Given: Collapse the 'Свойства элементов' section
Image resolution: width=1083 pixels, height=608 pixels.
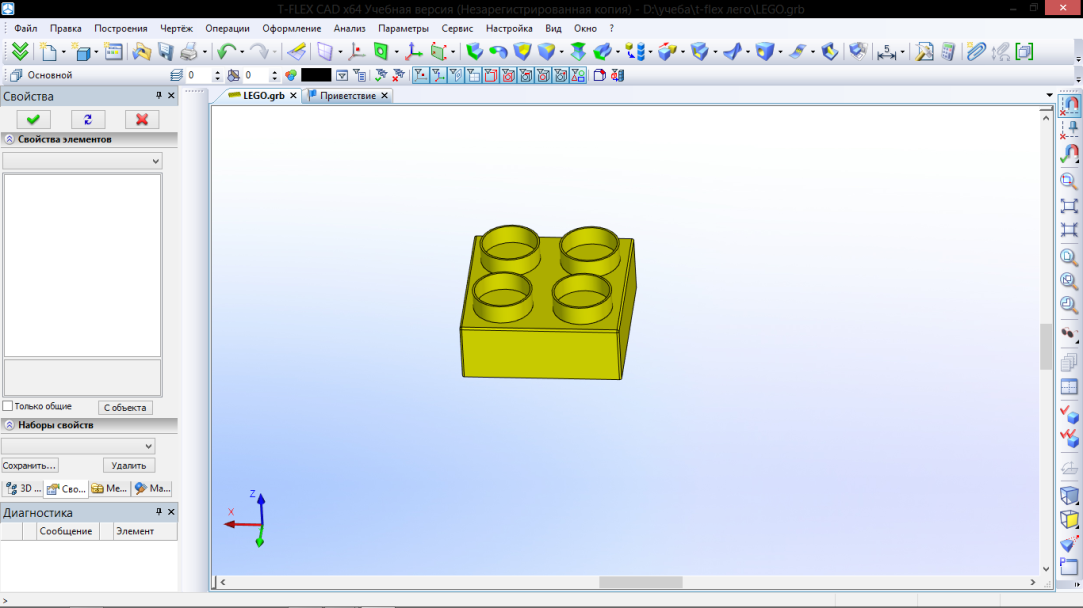Looking at the screenshot, I should coord(9,140).
